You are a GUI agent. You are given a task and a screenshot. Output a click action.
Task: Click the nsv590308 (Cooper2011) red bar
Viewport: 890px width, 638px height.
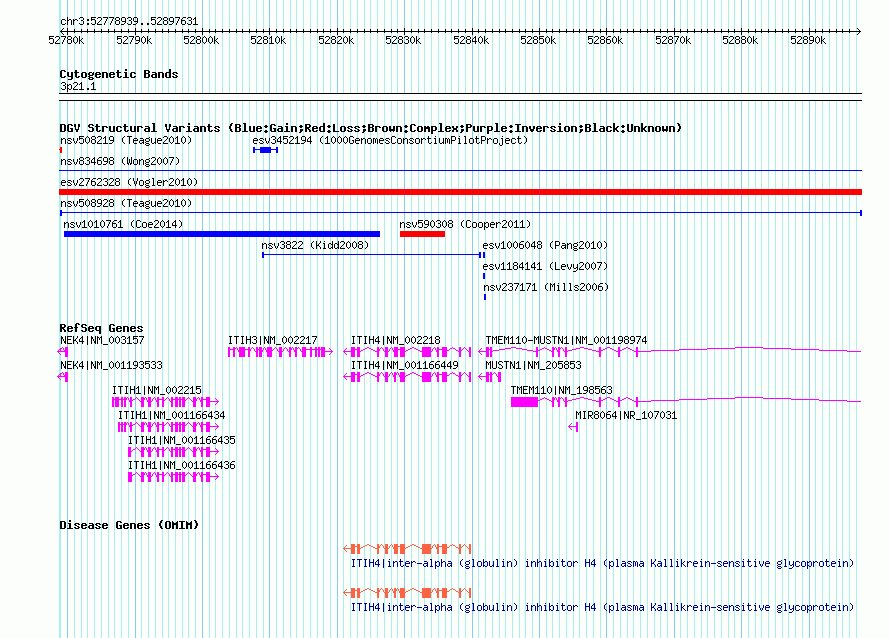422,234
